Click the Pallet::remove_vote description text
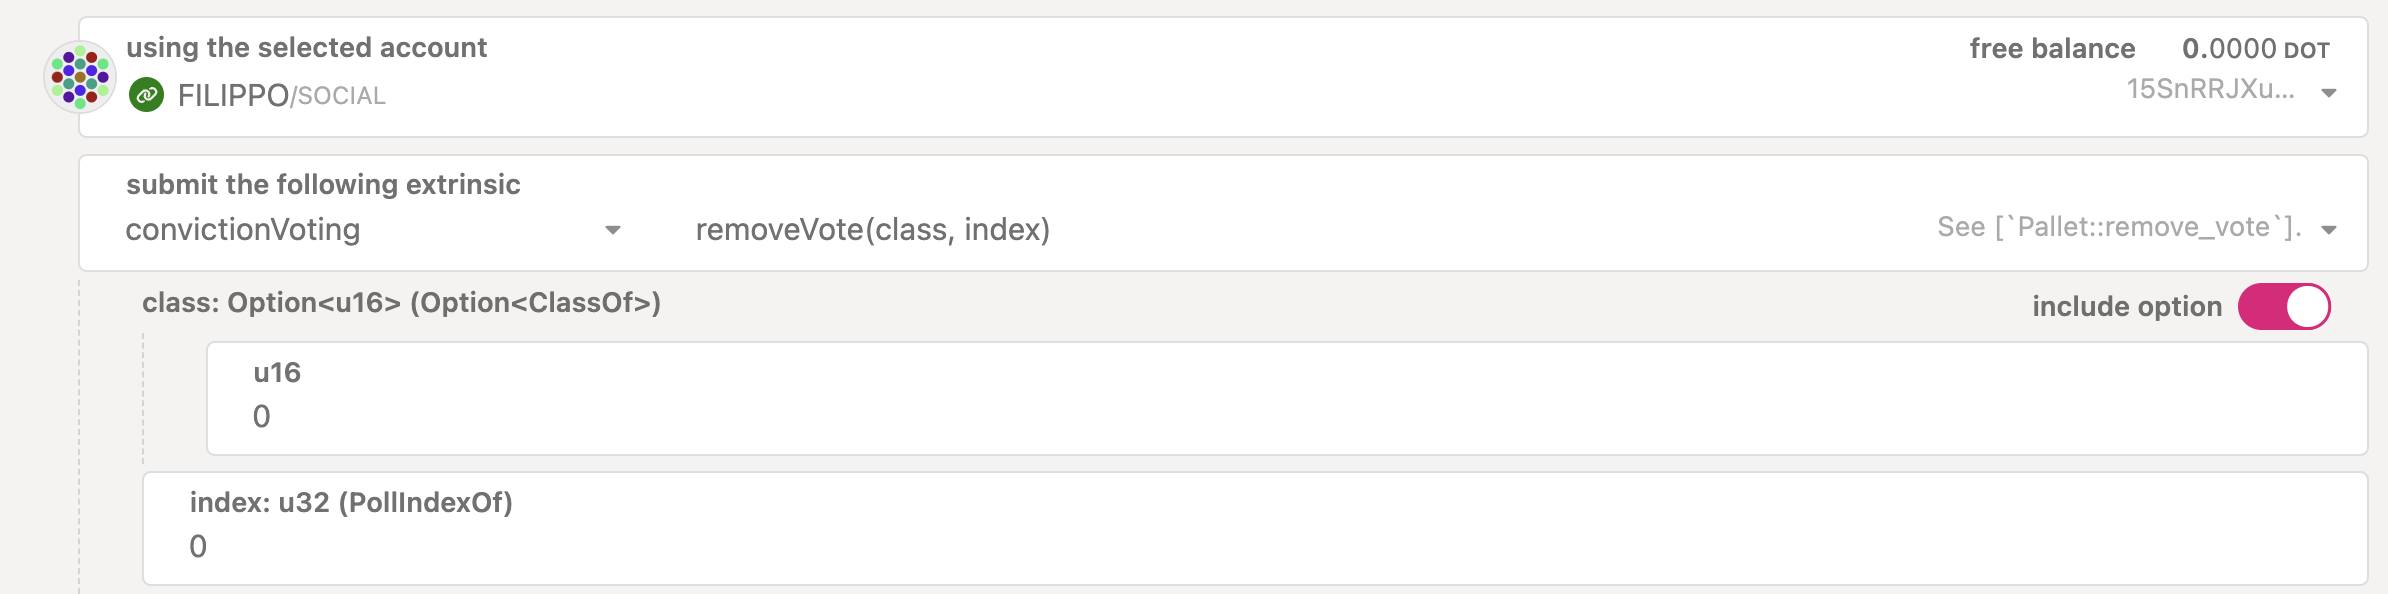 point(2119,227)
